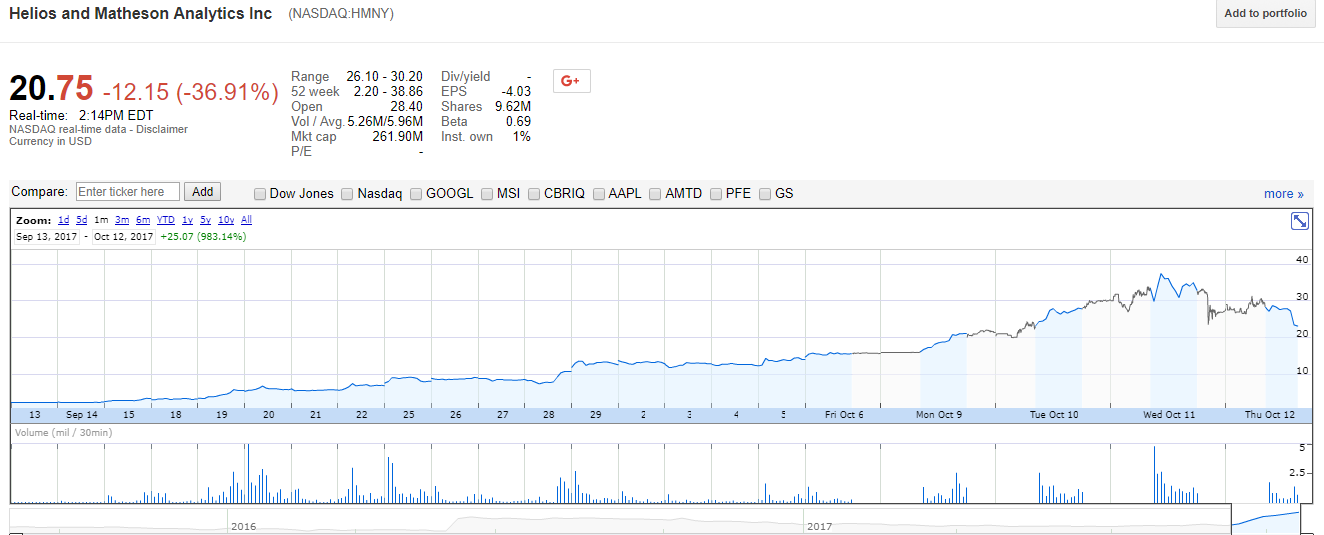Click the 2016 label in overview timeline

pos(243,526)
